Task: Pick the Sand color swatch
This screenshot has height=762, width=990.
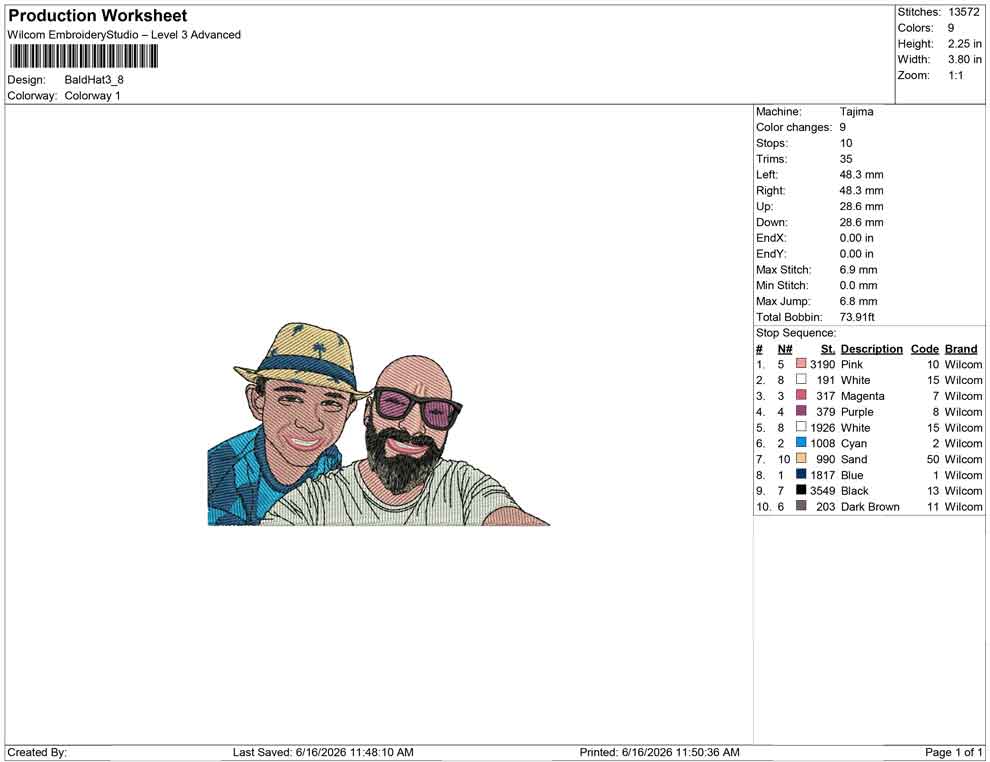Action: 801,458
